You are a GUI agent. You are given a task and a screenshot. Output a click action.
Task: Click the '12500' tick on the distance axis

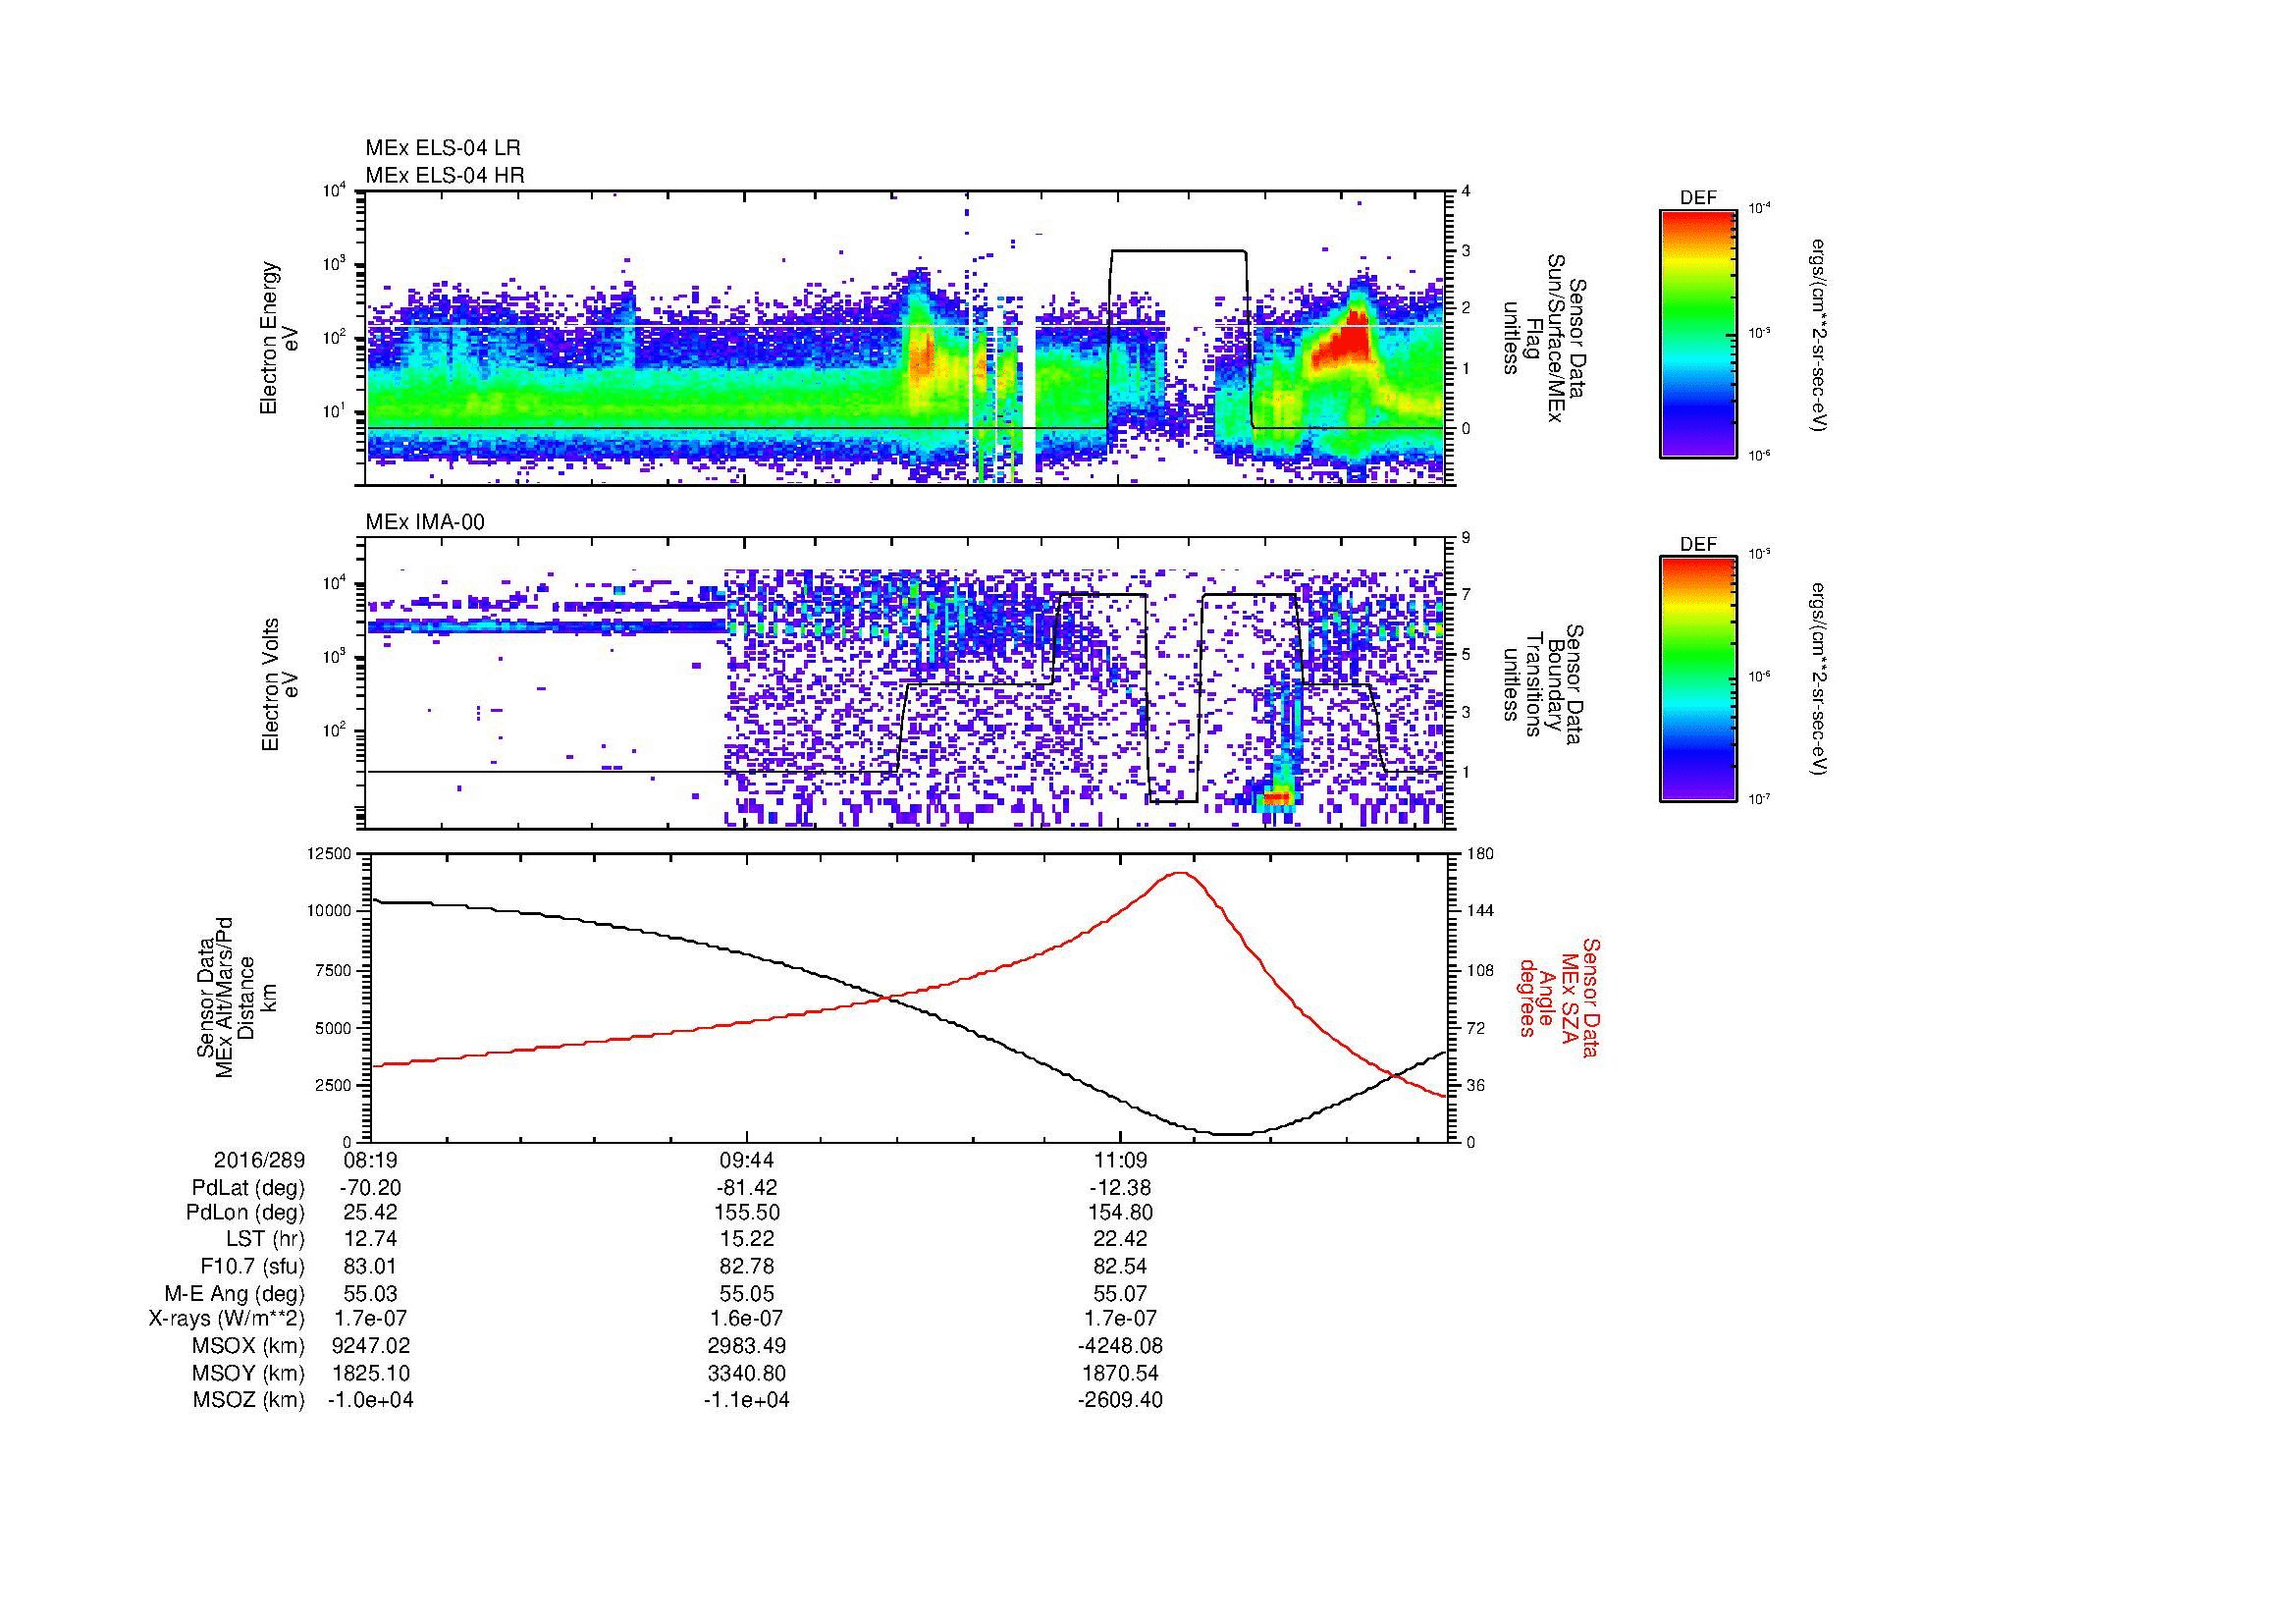click(x=329, y=854)
